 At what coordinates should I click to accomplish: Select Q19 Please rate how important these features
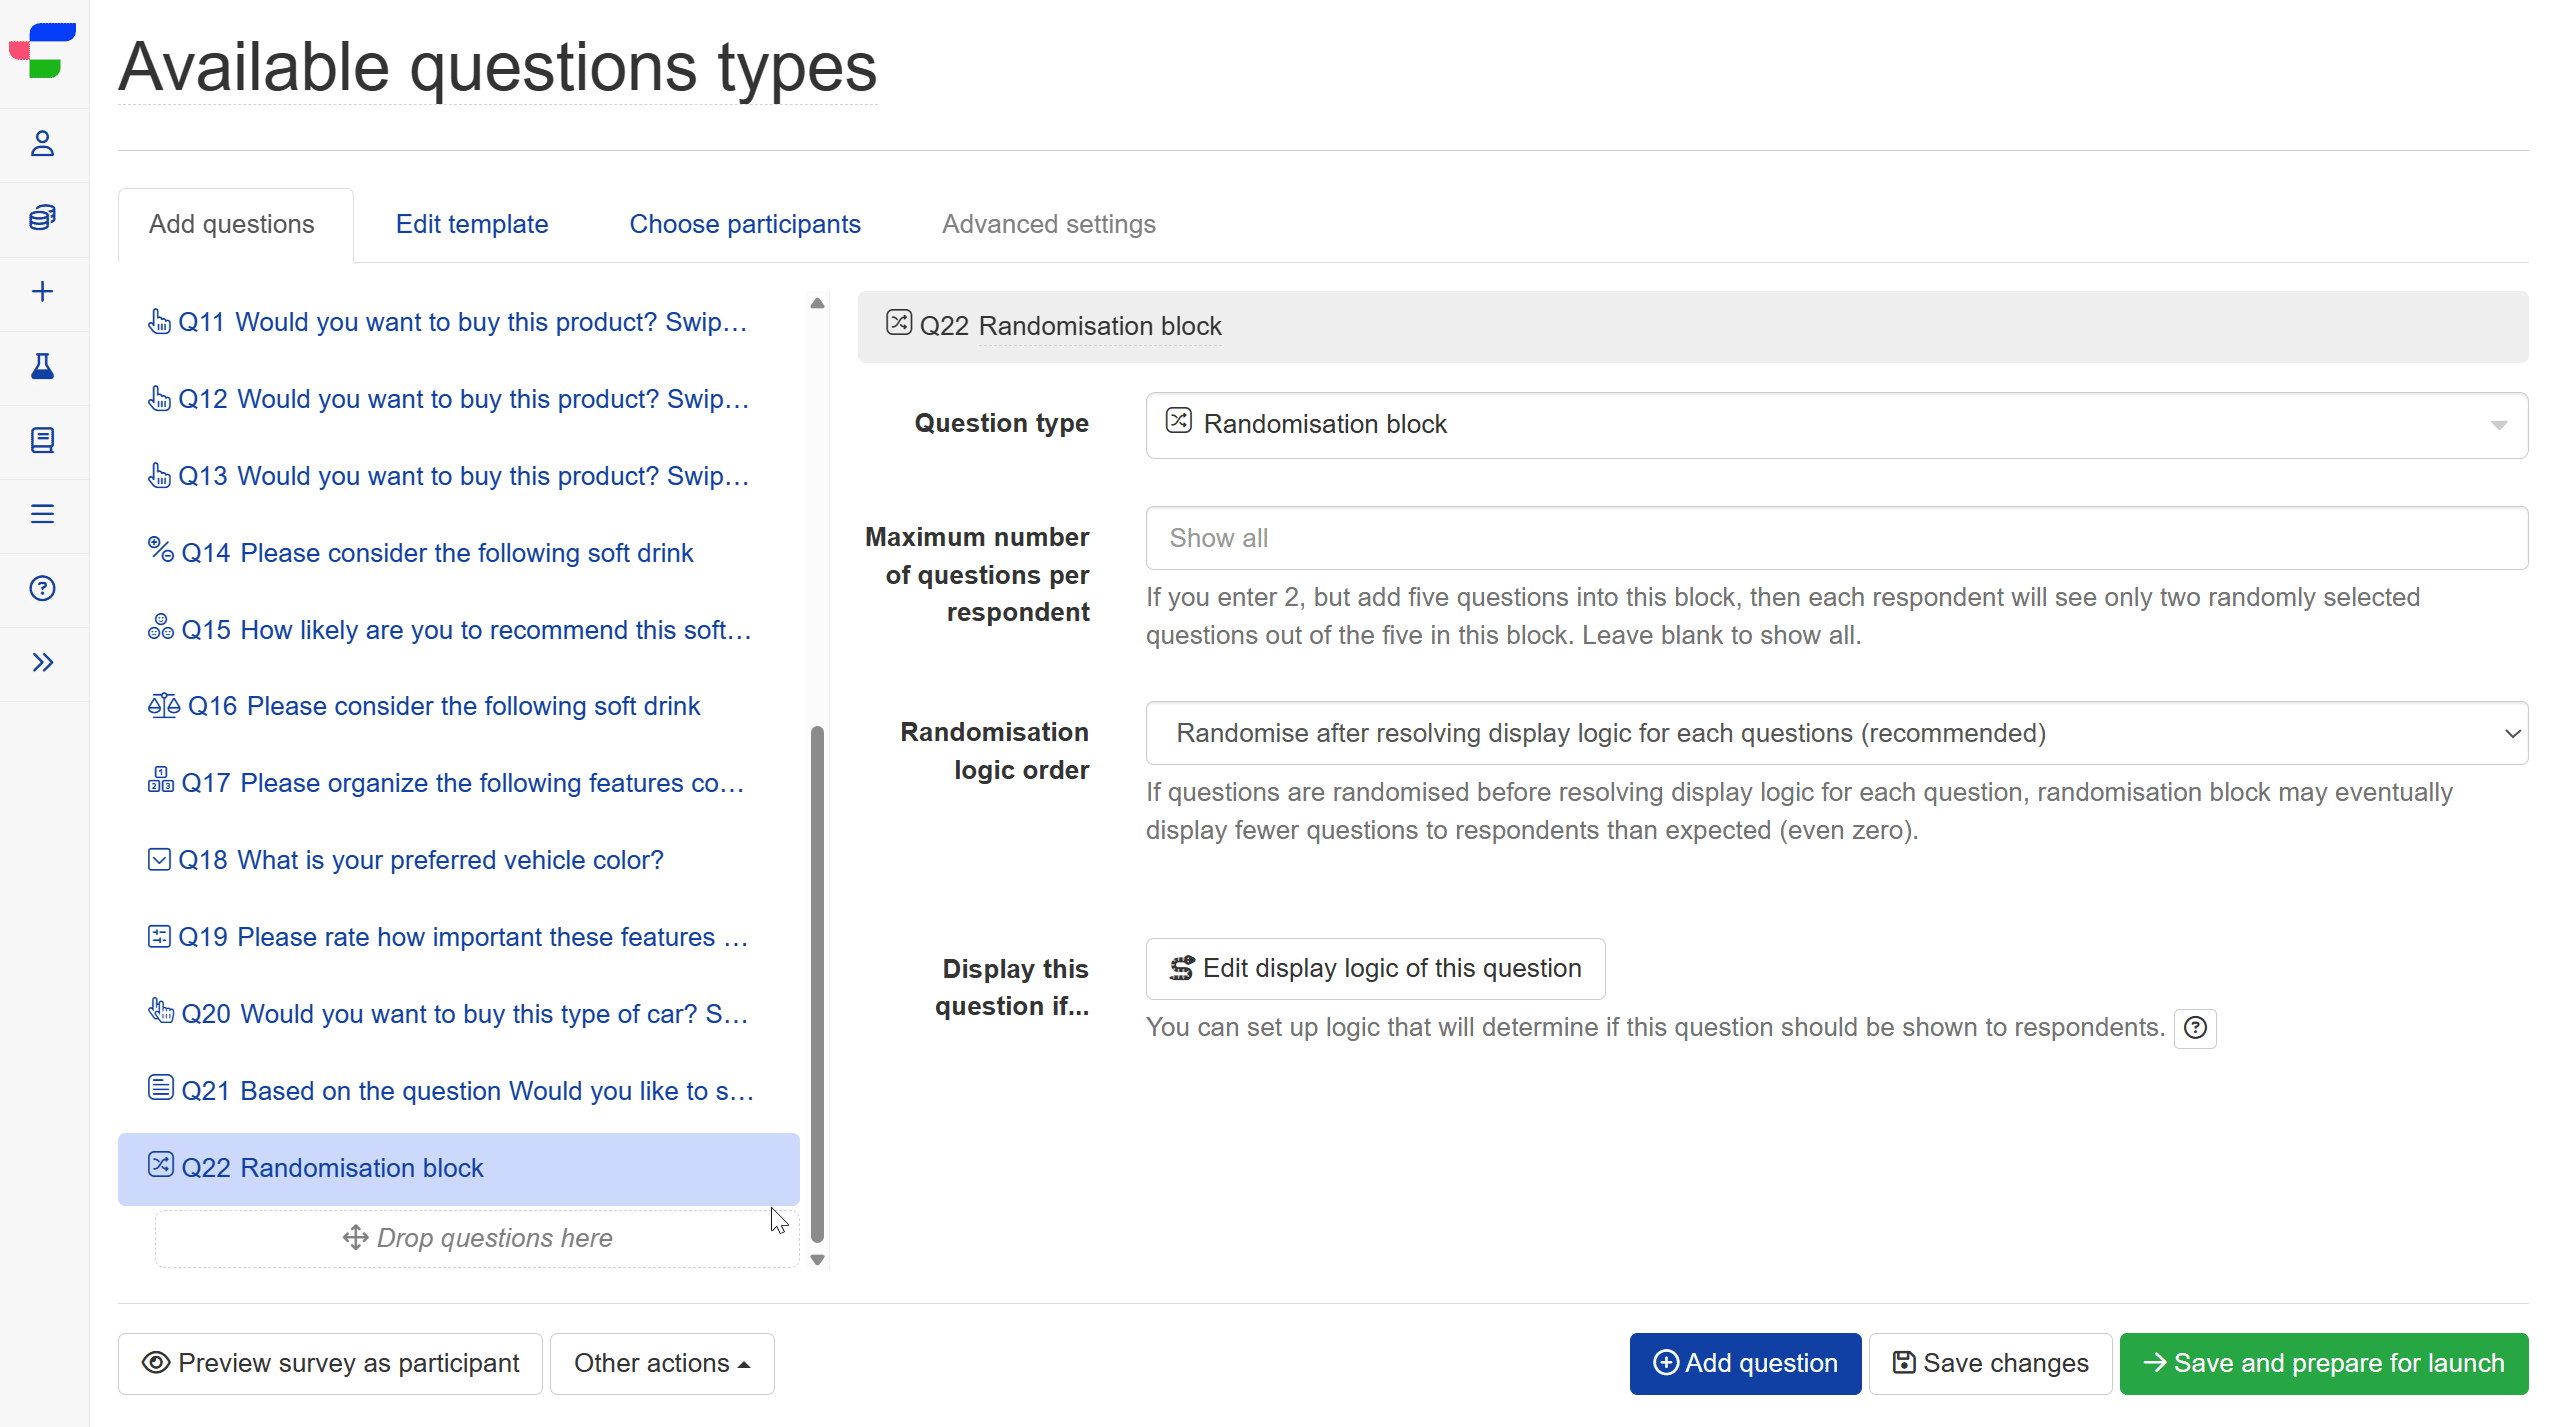click(460, 937)
